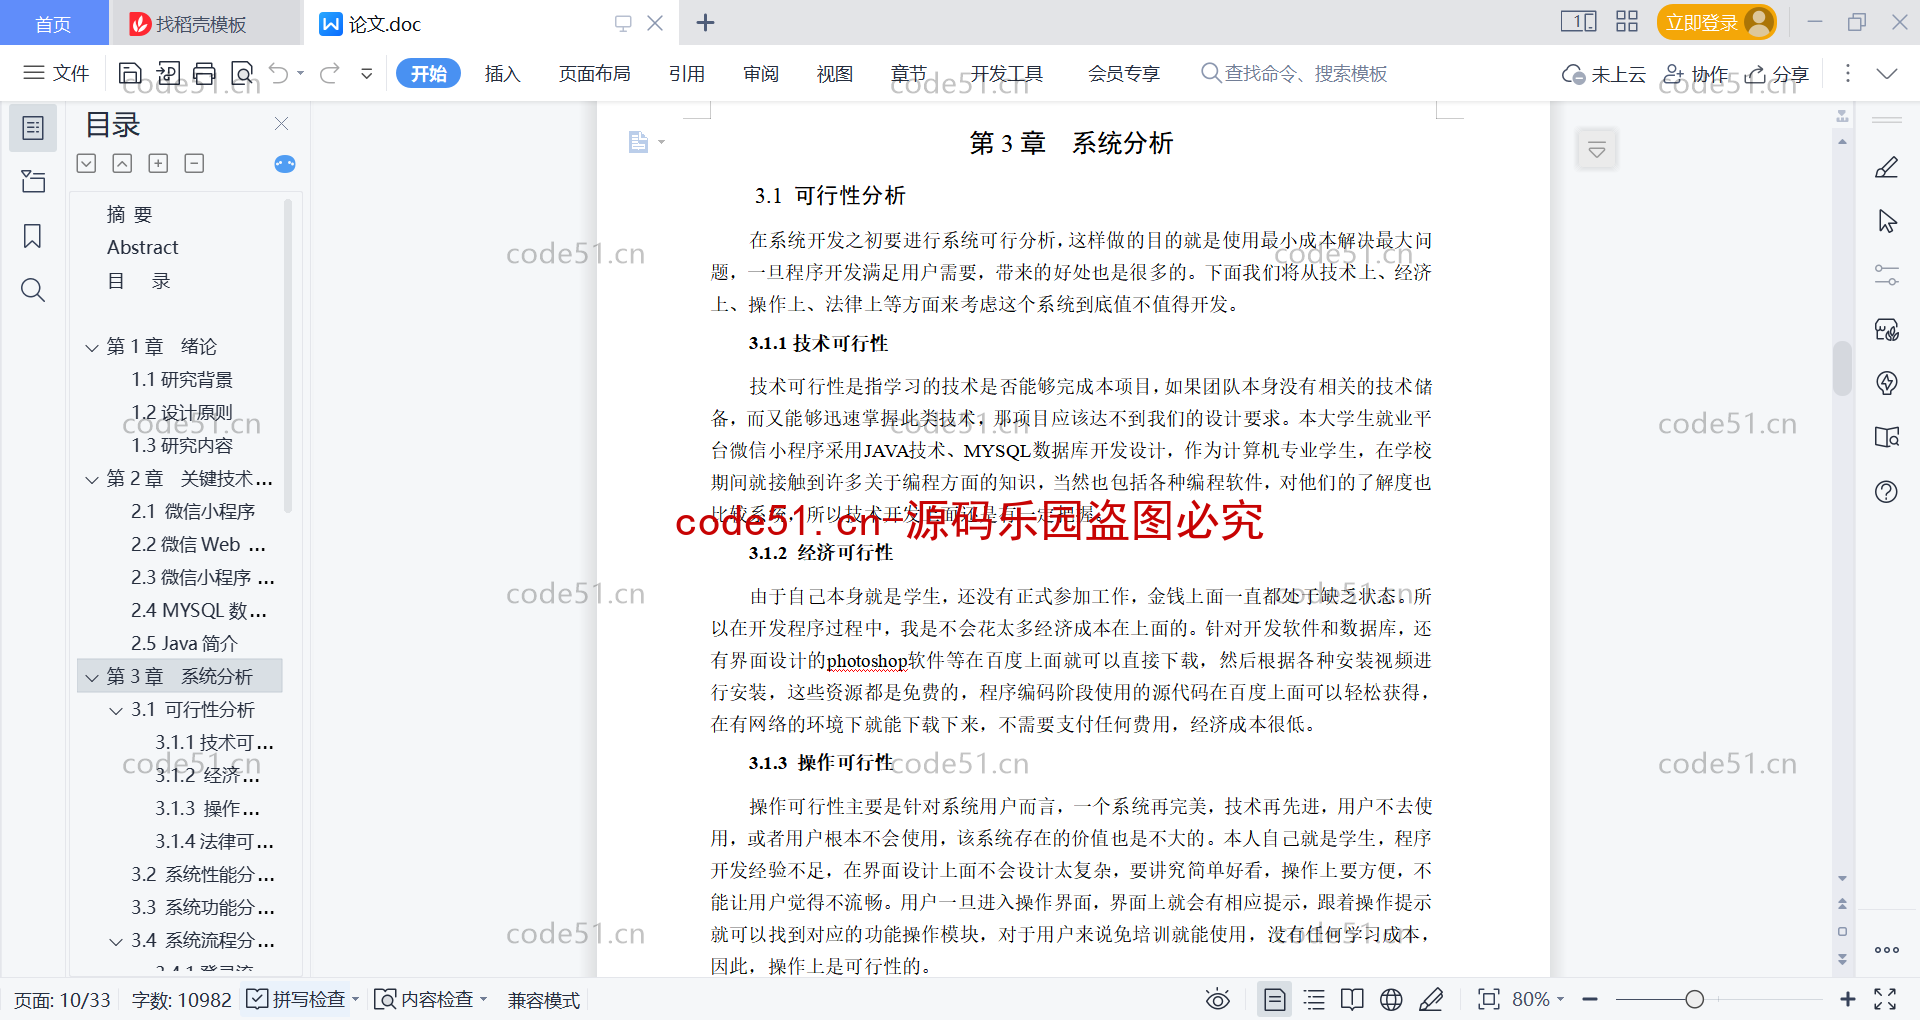Click the 首页 tab
1920x1020 pixels.
click(x=54, y=23)
